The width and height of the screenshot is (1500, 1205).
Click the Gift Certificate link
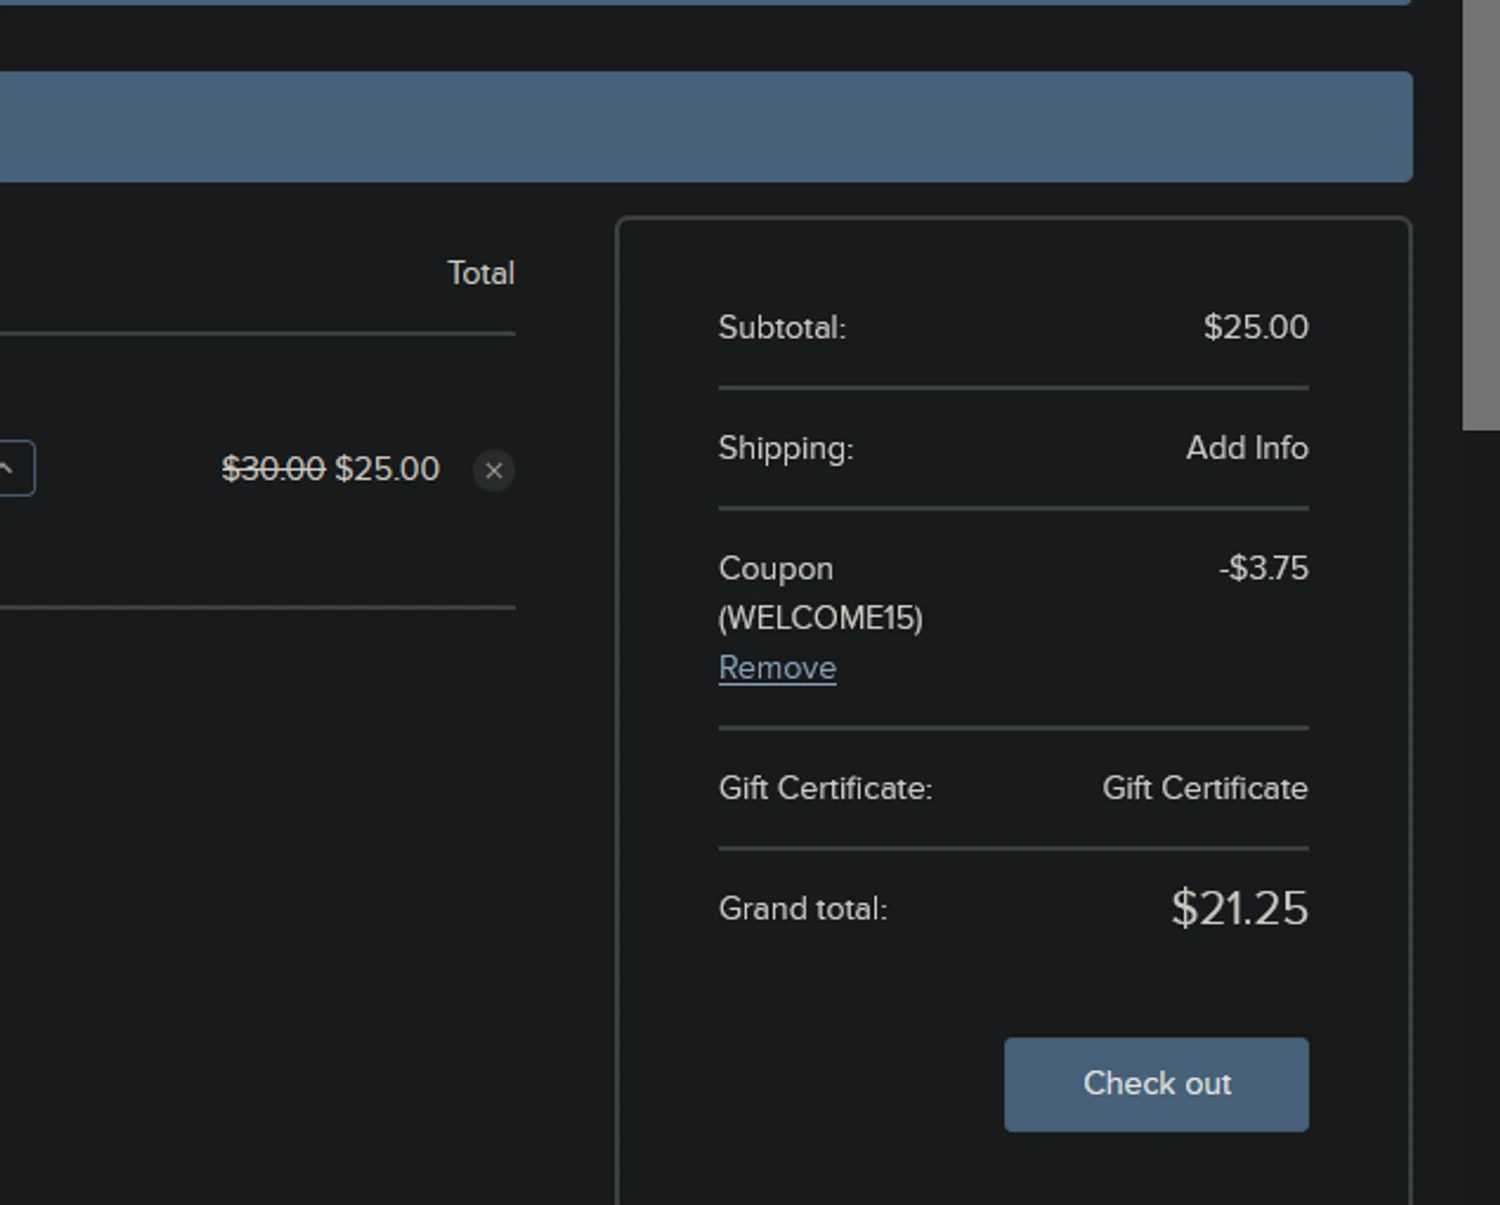[1205, 788]
